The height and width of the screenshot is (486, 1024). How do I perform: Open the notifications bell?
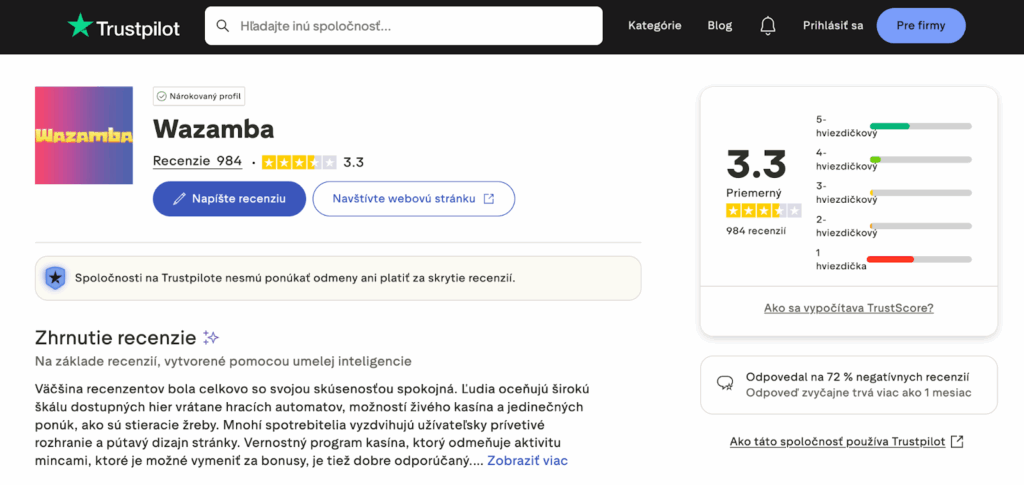pos(768,26)
